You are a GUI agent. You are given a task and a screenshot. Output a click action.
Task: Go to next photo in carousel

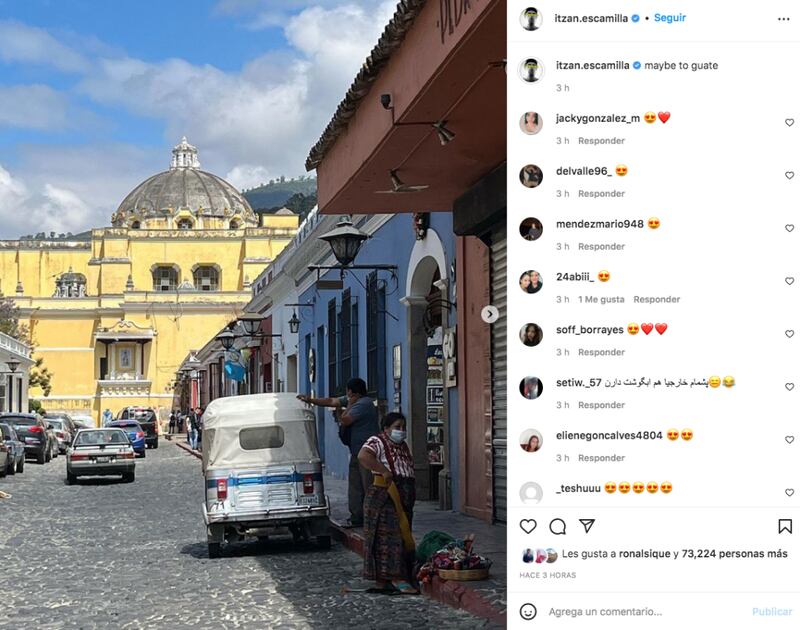[x=490, y=314]
